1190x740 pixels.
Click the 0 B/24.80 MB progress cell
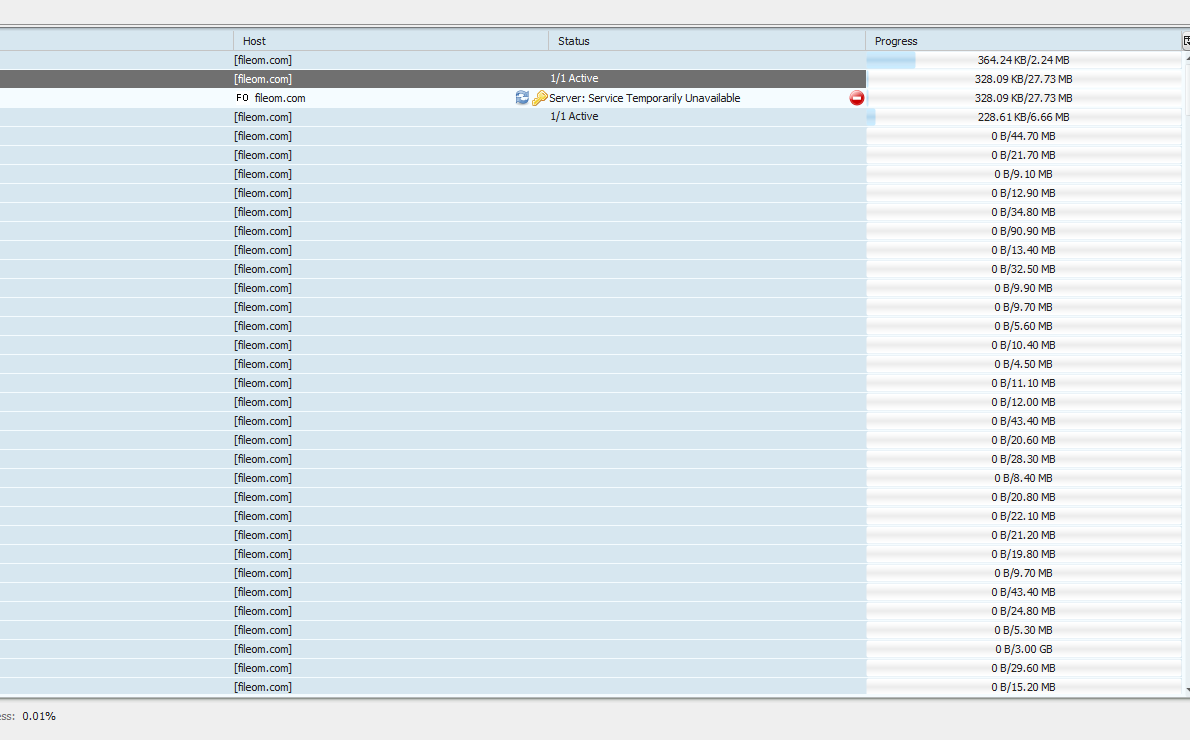tap(1024, 610)
